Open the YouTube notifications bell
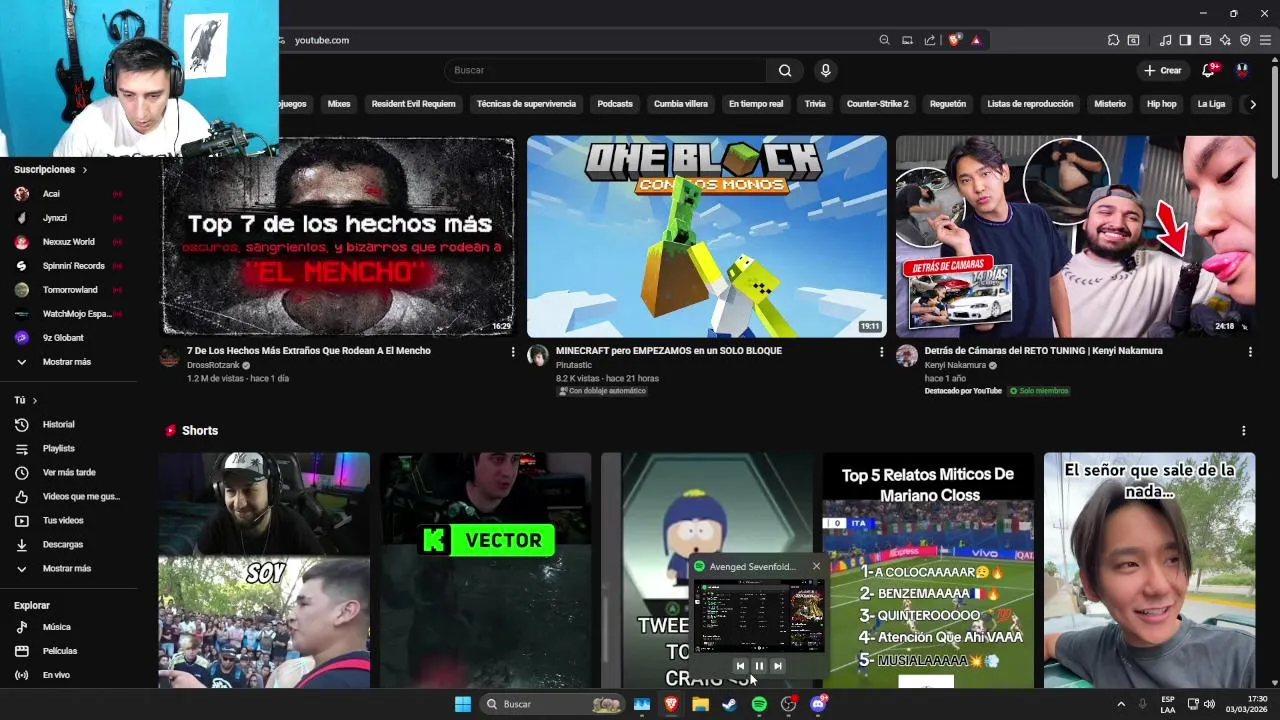This screenshot has height=720, width=1280. tap(1208, 70)
